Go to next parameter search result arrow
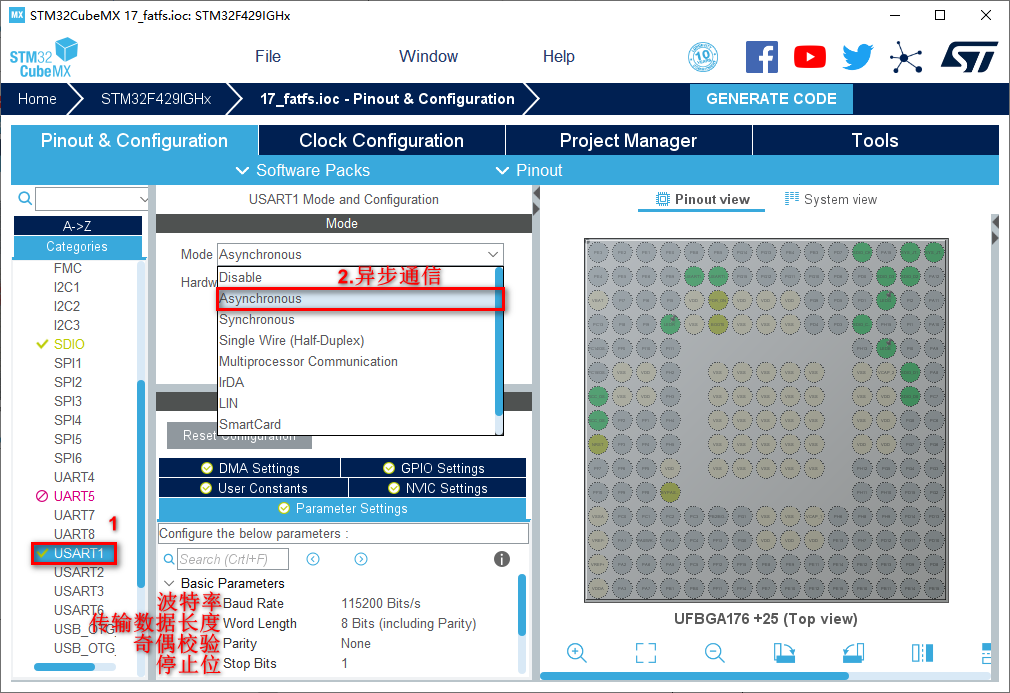1010x693 pixels. 361,559
